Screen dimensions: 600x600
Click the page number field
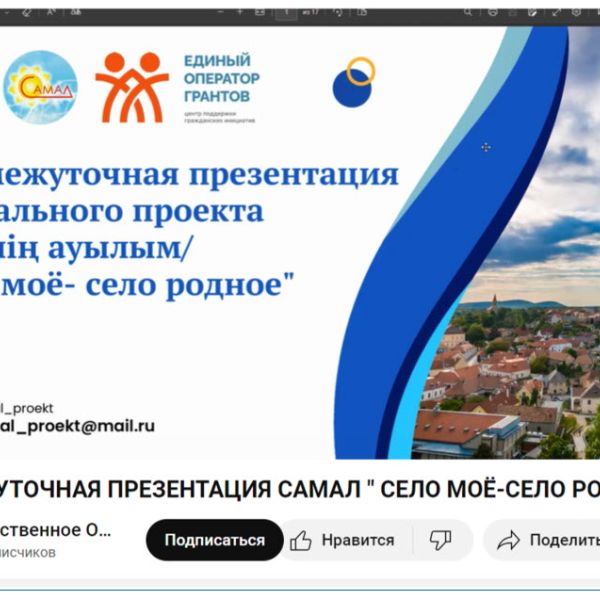coord(287,12)
